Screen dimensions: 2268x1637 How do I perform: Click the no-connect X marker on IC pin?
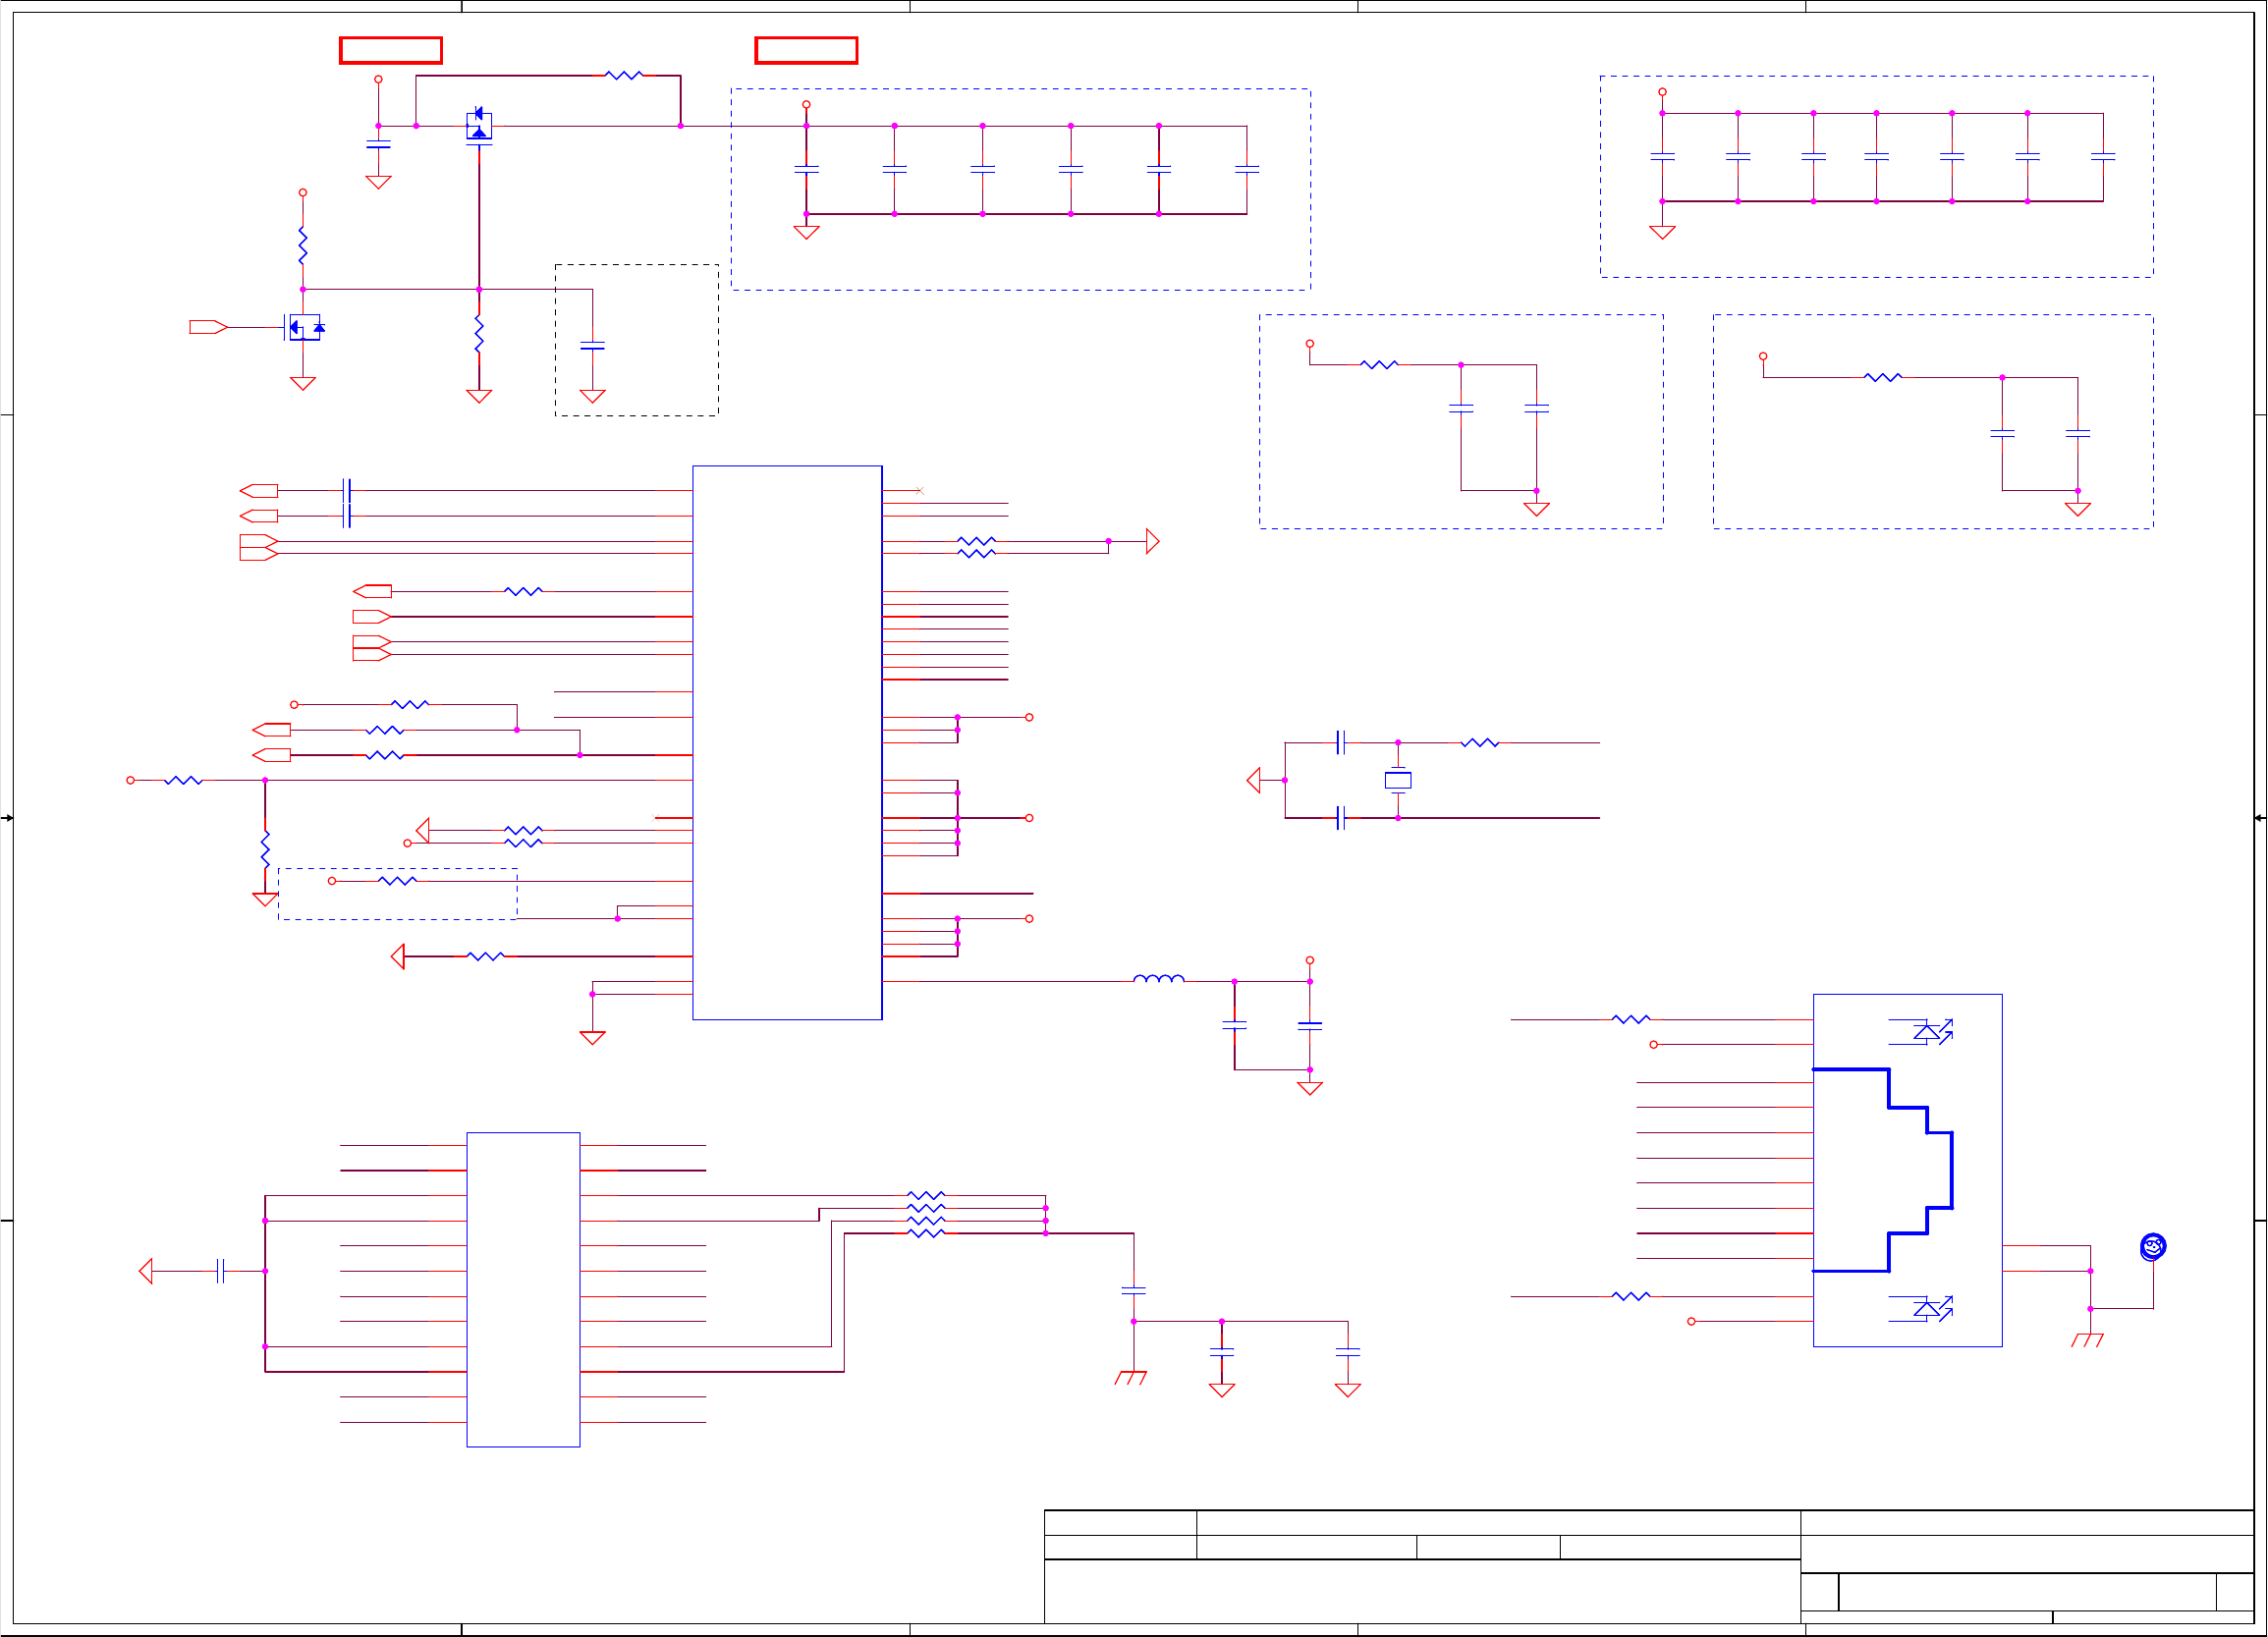pyautogui.click(x=919, y=491)
